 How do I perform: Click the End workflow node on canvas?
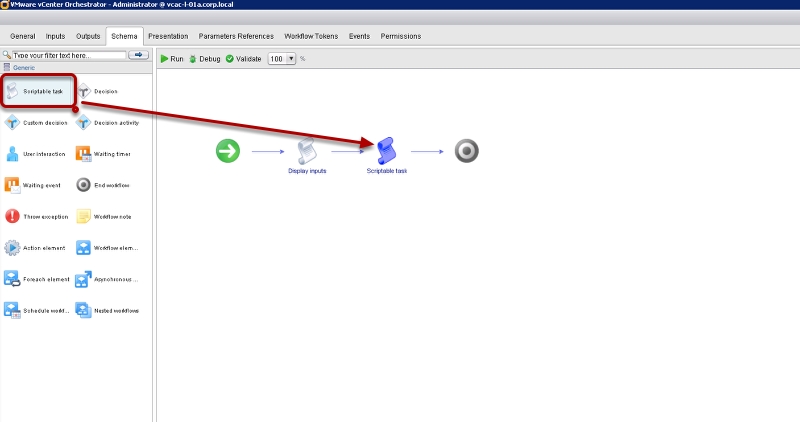(467, 151)
